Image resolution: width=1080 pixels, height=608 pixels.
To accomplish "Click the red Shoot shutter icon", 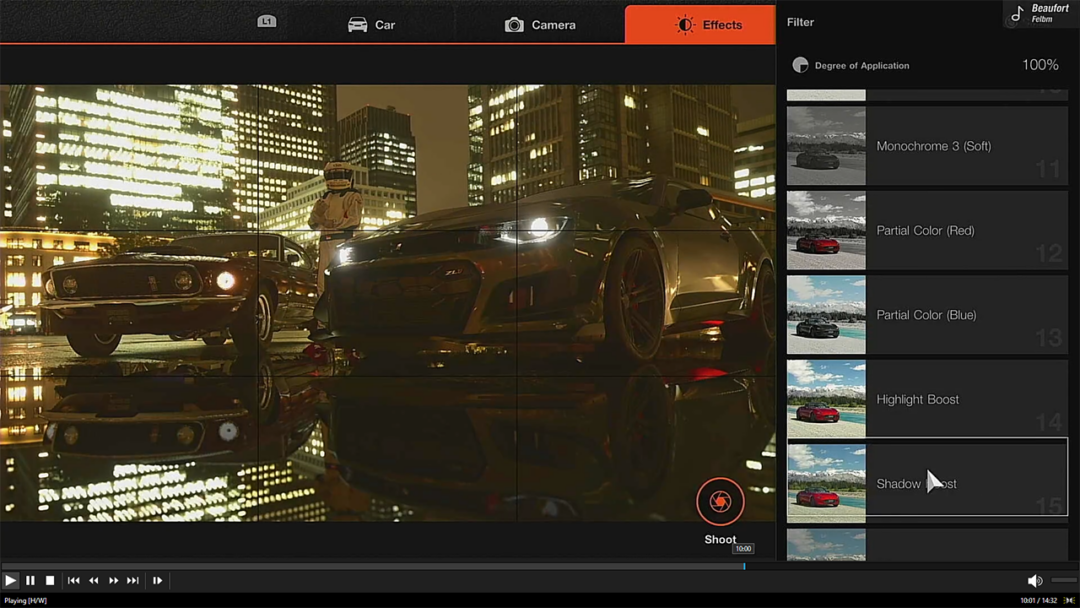I will coord(720,502).
